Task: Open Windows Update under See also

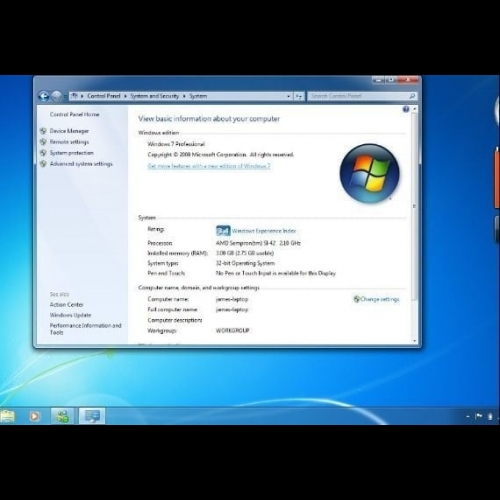Action: (70, 315)
